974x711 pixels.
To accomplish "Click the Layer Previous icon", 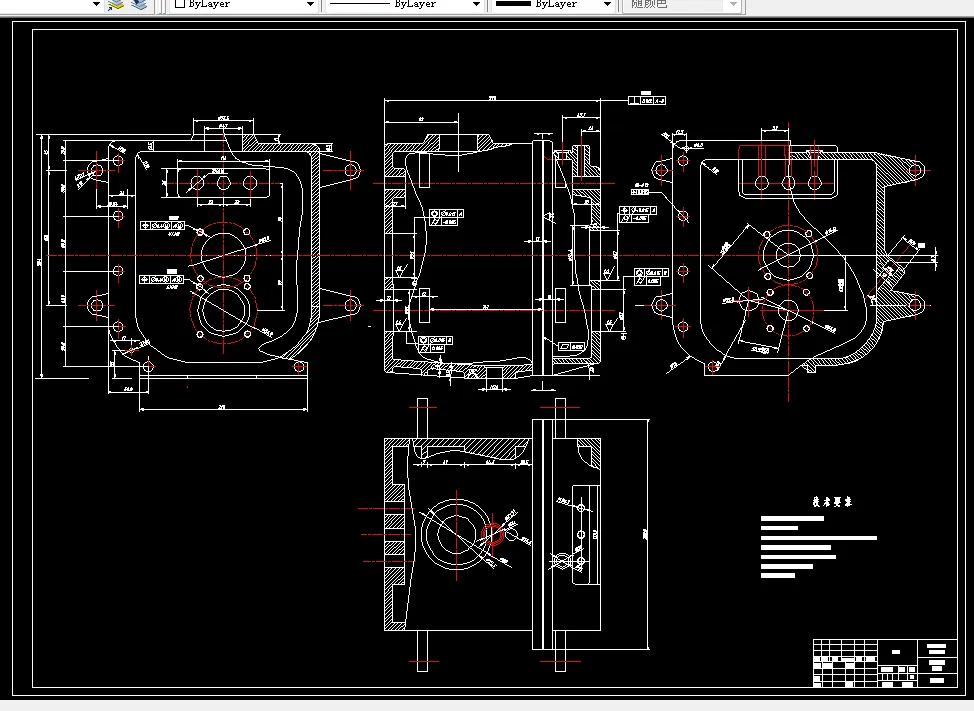I will pos(139,5).
